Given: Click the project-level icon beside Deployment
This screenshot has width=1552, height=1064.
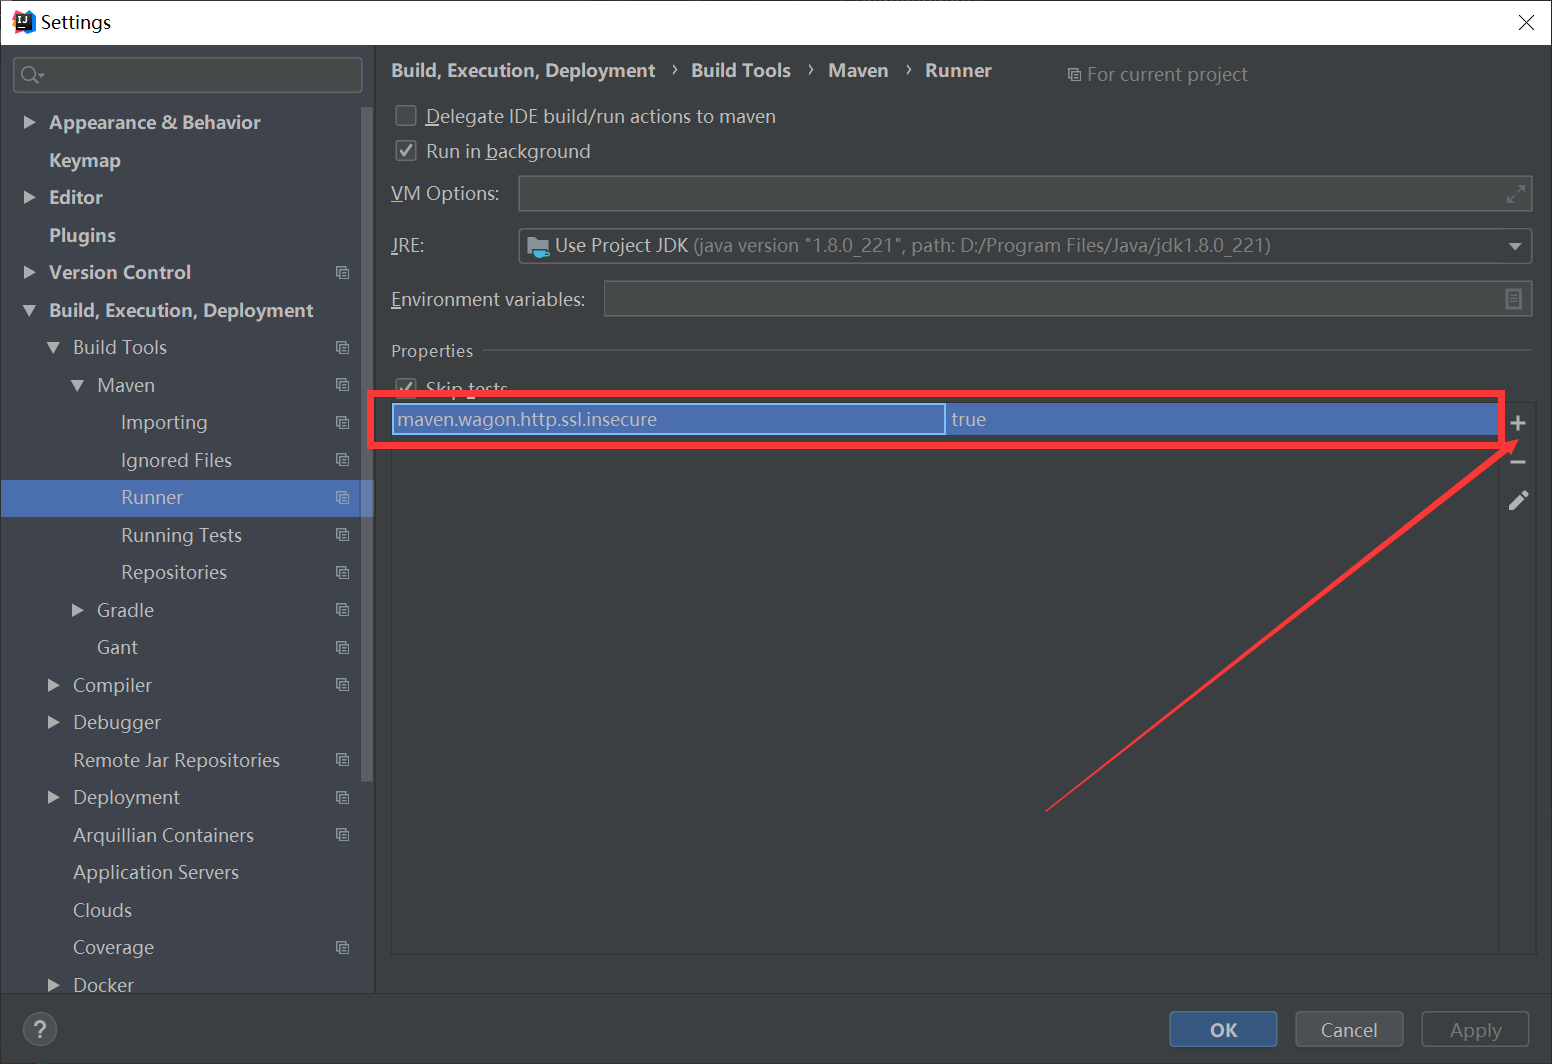Looking at the screenshot, I should [x=343, y=798].
